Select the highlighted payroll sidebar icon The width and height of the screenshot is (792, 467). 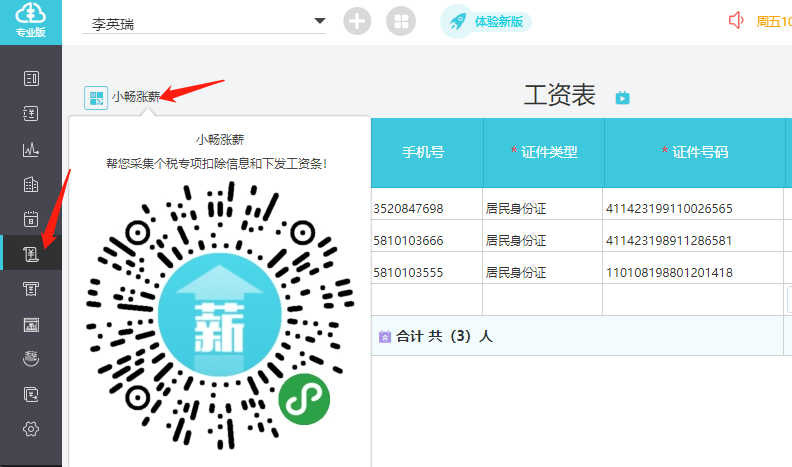31,254
